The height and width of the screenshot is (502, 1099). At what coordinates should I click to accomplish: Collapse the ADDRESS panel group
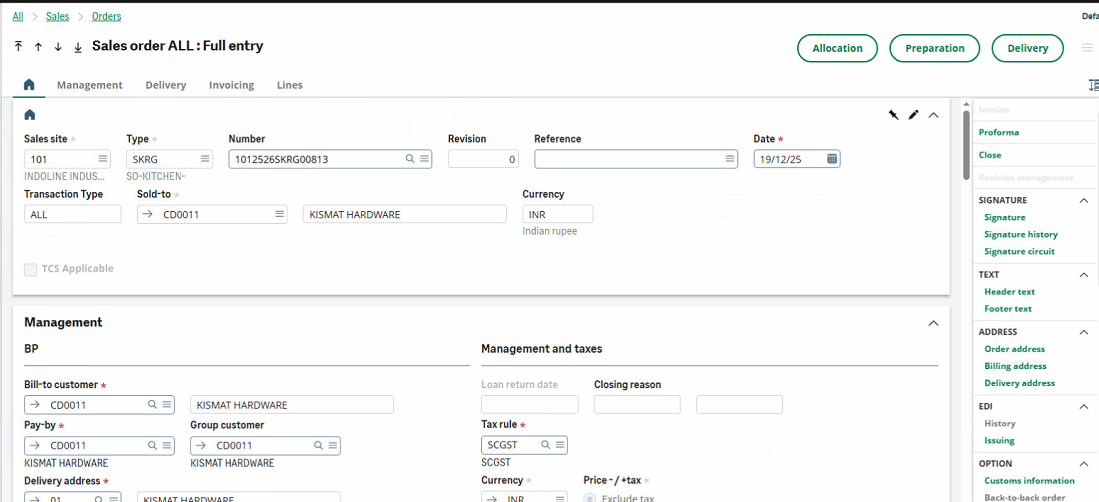(1084, 332)
